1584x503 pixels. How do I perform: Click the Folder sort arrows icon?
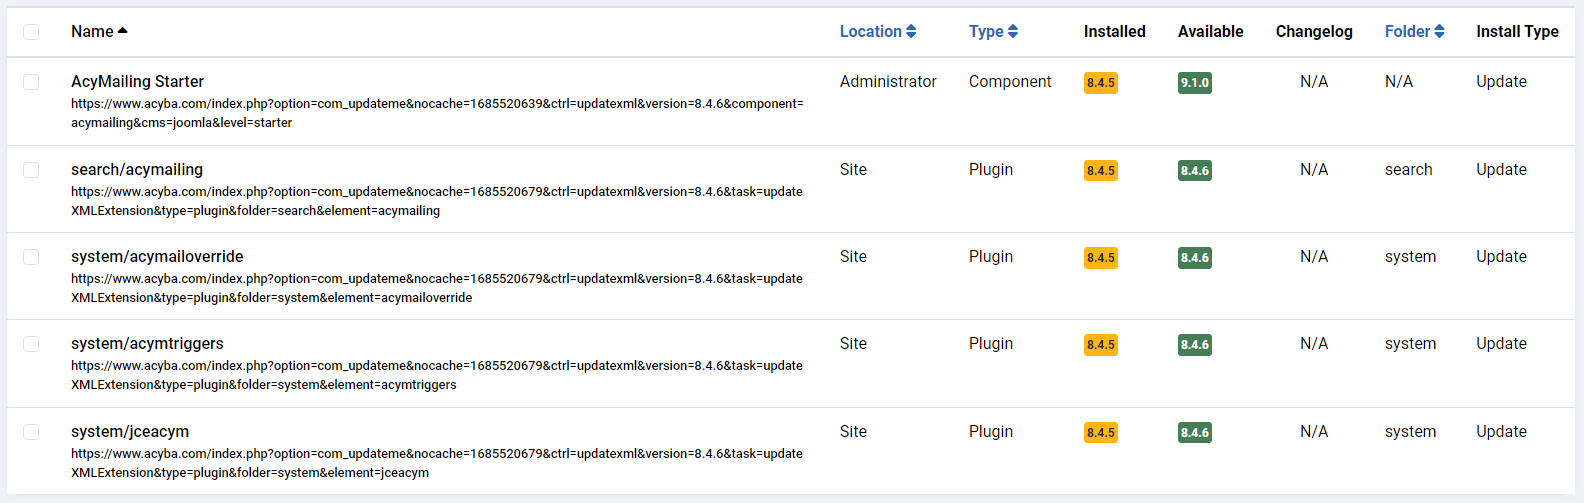pyautogui.click(x=1439, y=32)
